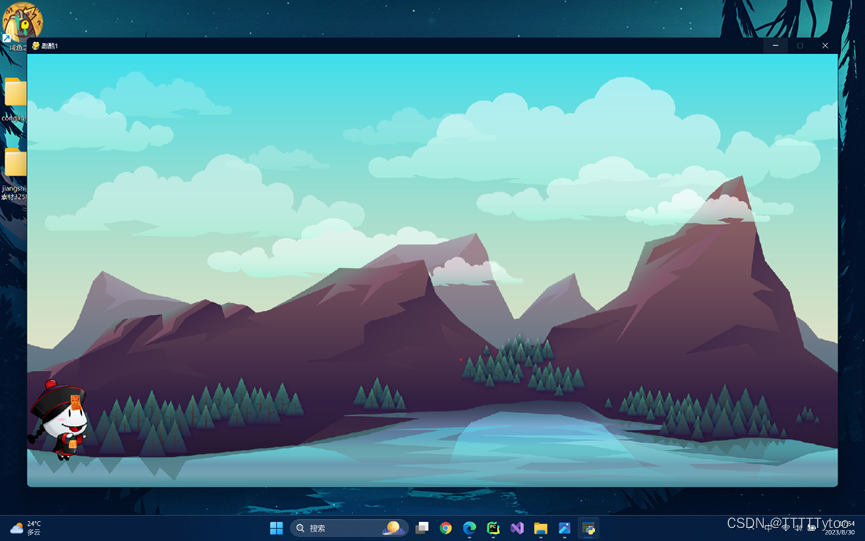The width and height of the screenshot is (865, 541).
Task: Select the round avatar desktop shortcut icon
Action: point(22,22)
